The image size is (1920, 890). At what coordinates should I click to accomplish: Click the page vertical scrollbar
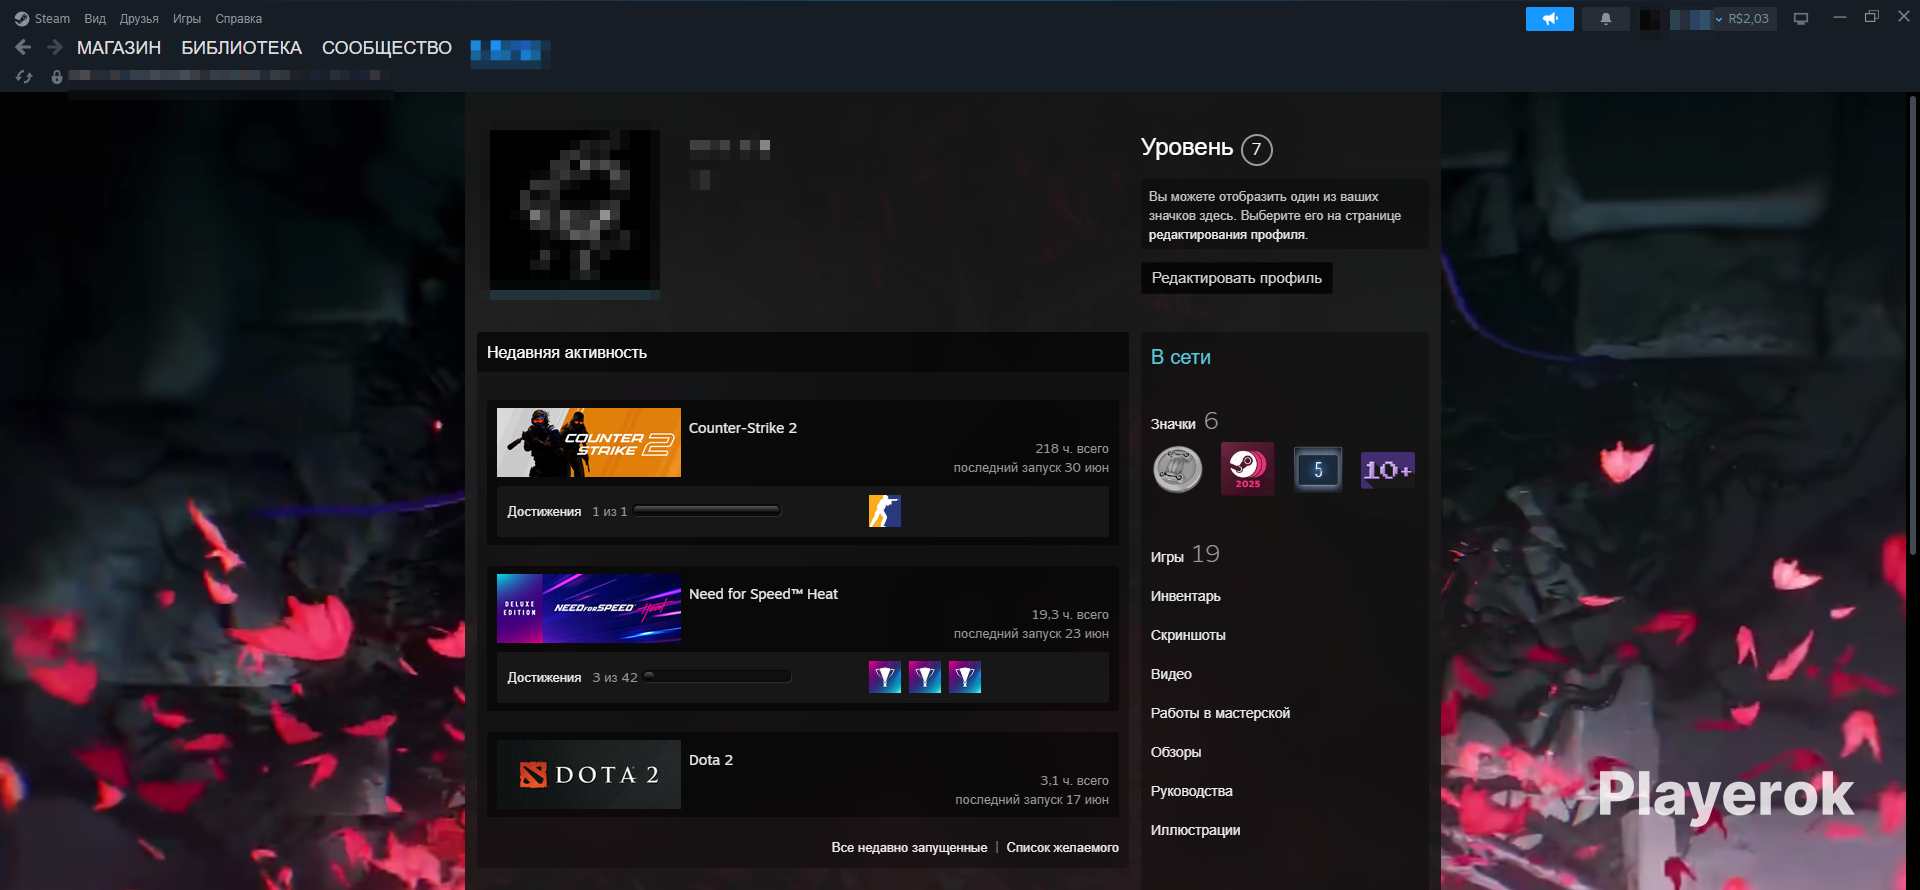pos(1913,325)
